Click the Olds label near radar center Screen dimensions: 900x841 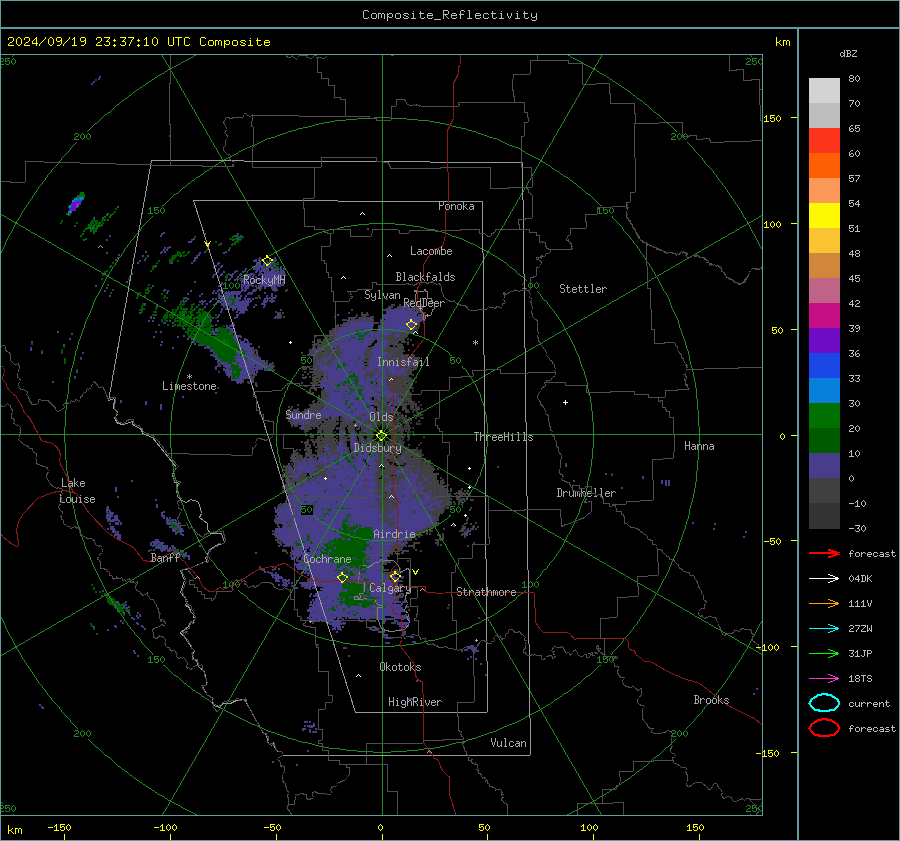[381, 417]
